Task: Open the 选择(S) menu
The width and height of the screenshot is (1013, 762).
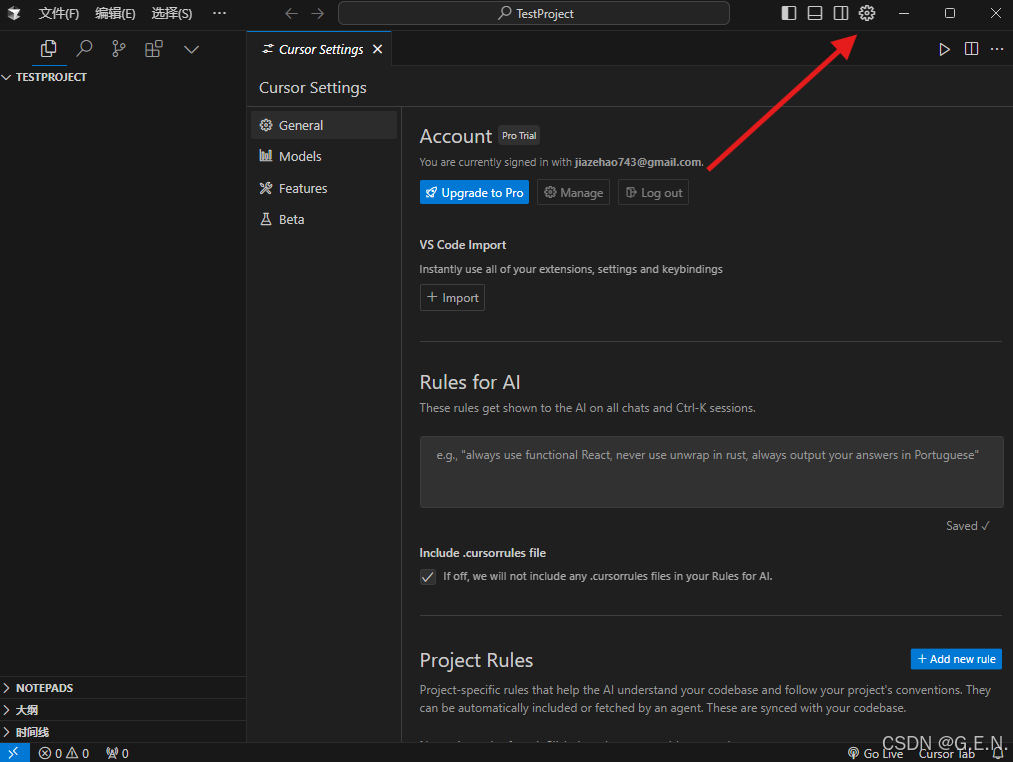Action: (171, 14)
